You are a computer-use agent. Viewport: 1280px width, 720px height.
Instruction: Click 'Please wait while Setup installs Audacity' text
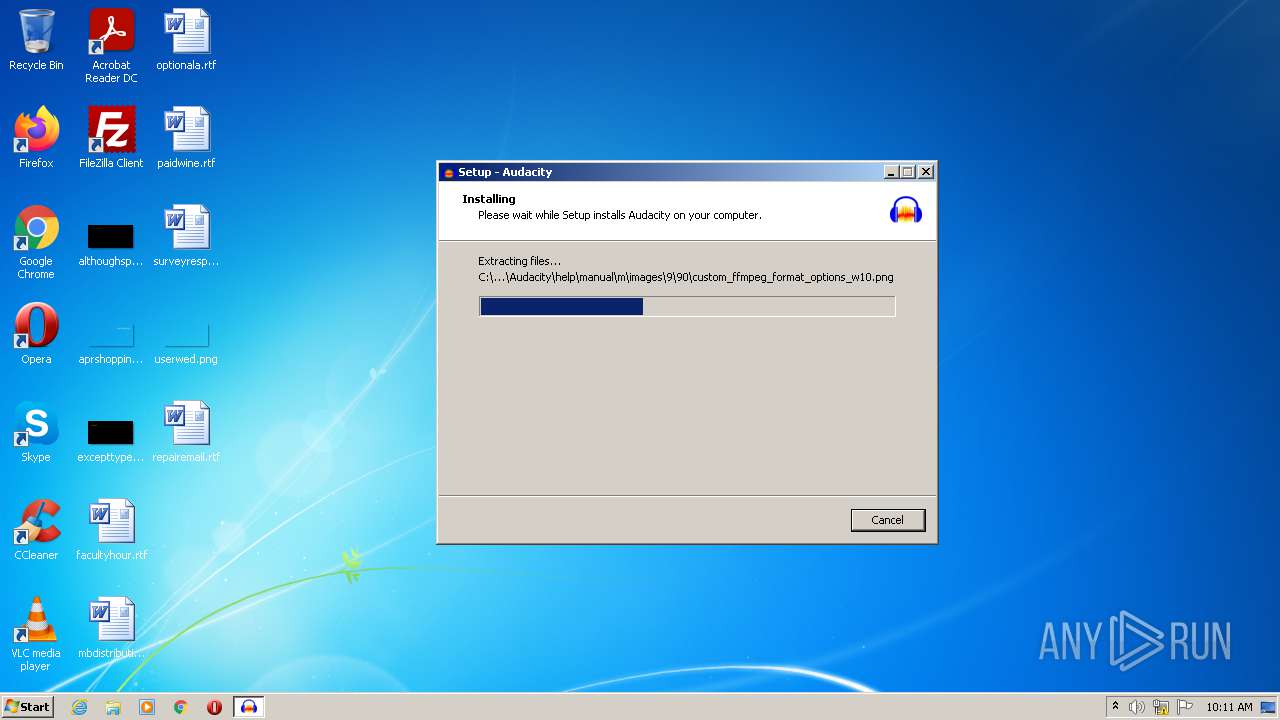pyautogui.click(x=620, y=215)
